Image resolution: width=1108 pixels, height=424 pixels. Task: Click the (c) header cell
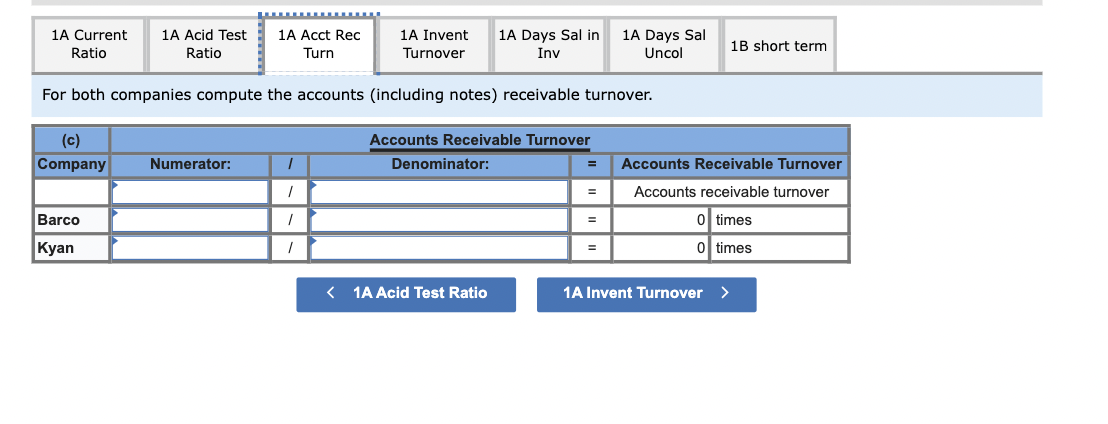[x=71, y=140]
